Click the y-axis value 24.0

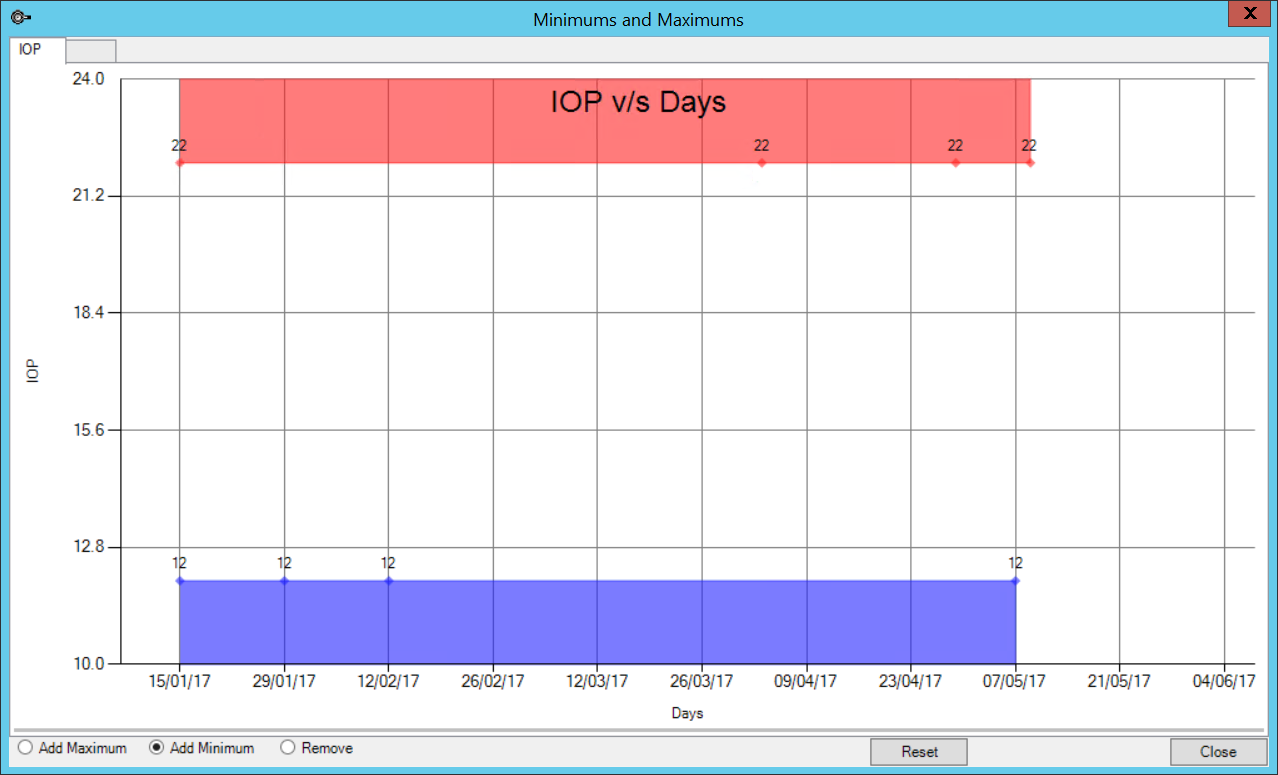click(x=88, y=79)
